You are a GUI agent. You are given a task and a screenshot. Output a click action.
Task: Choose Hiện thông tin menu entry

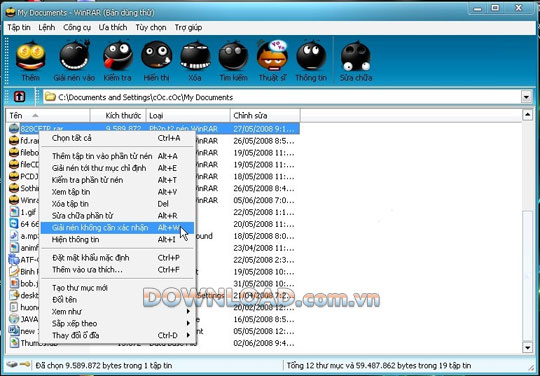(x=117, y=240)
